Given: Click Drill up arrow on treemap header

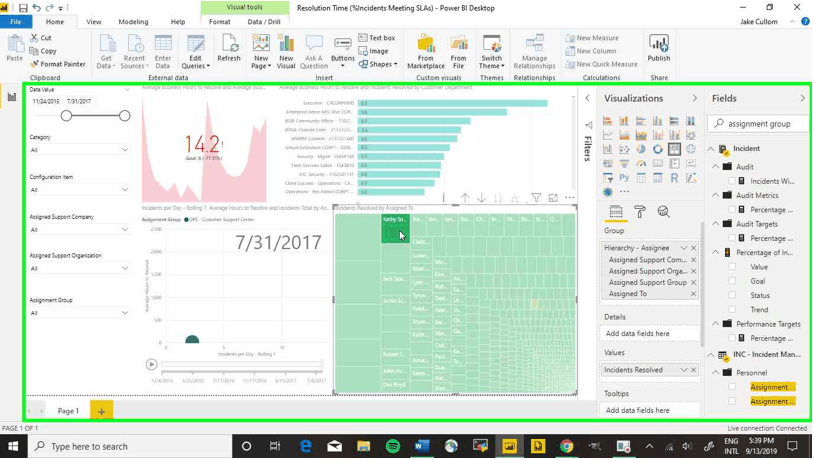Looking at the screenshot, I should coord(465,197).
